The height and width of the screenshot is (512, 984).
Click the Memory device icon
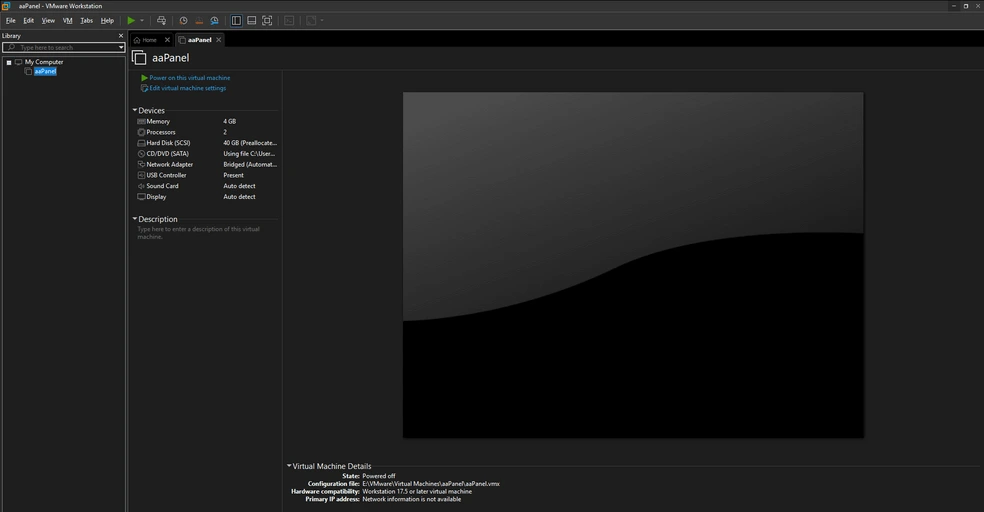coord(141,122)
